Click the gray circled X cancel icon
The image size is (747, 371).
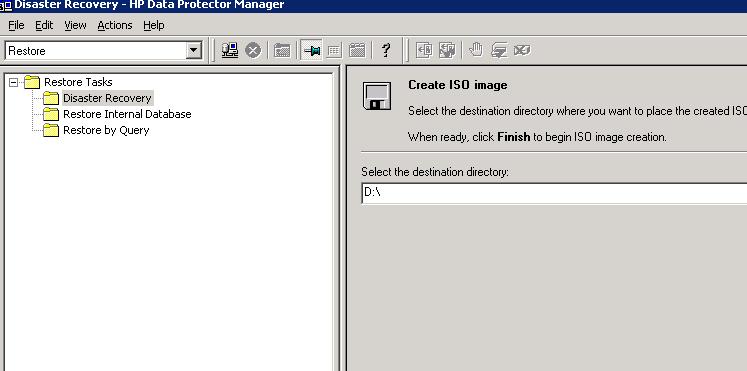click(253, 50)
